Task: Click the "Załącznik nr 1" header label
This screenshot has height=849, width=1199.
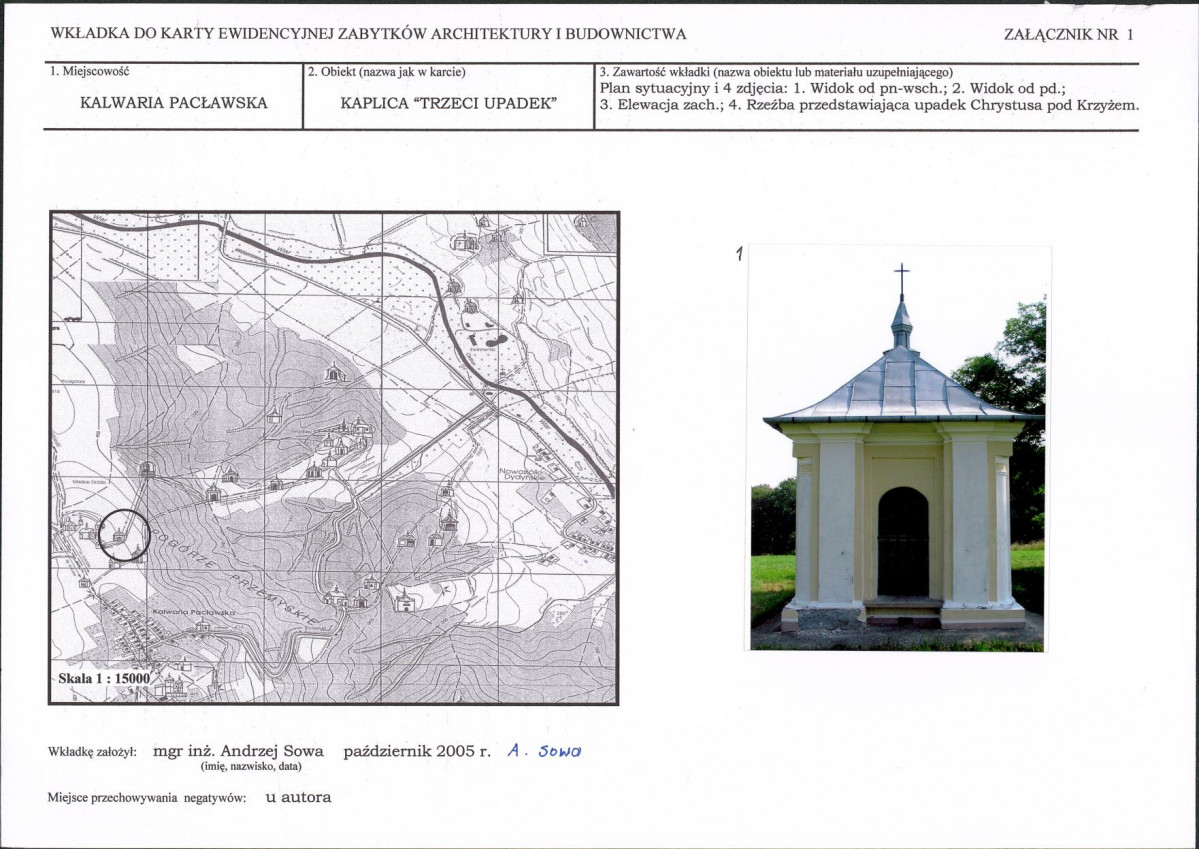Action: pos(1068,34)
